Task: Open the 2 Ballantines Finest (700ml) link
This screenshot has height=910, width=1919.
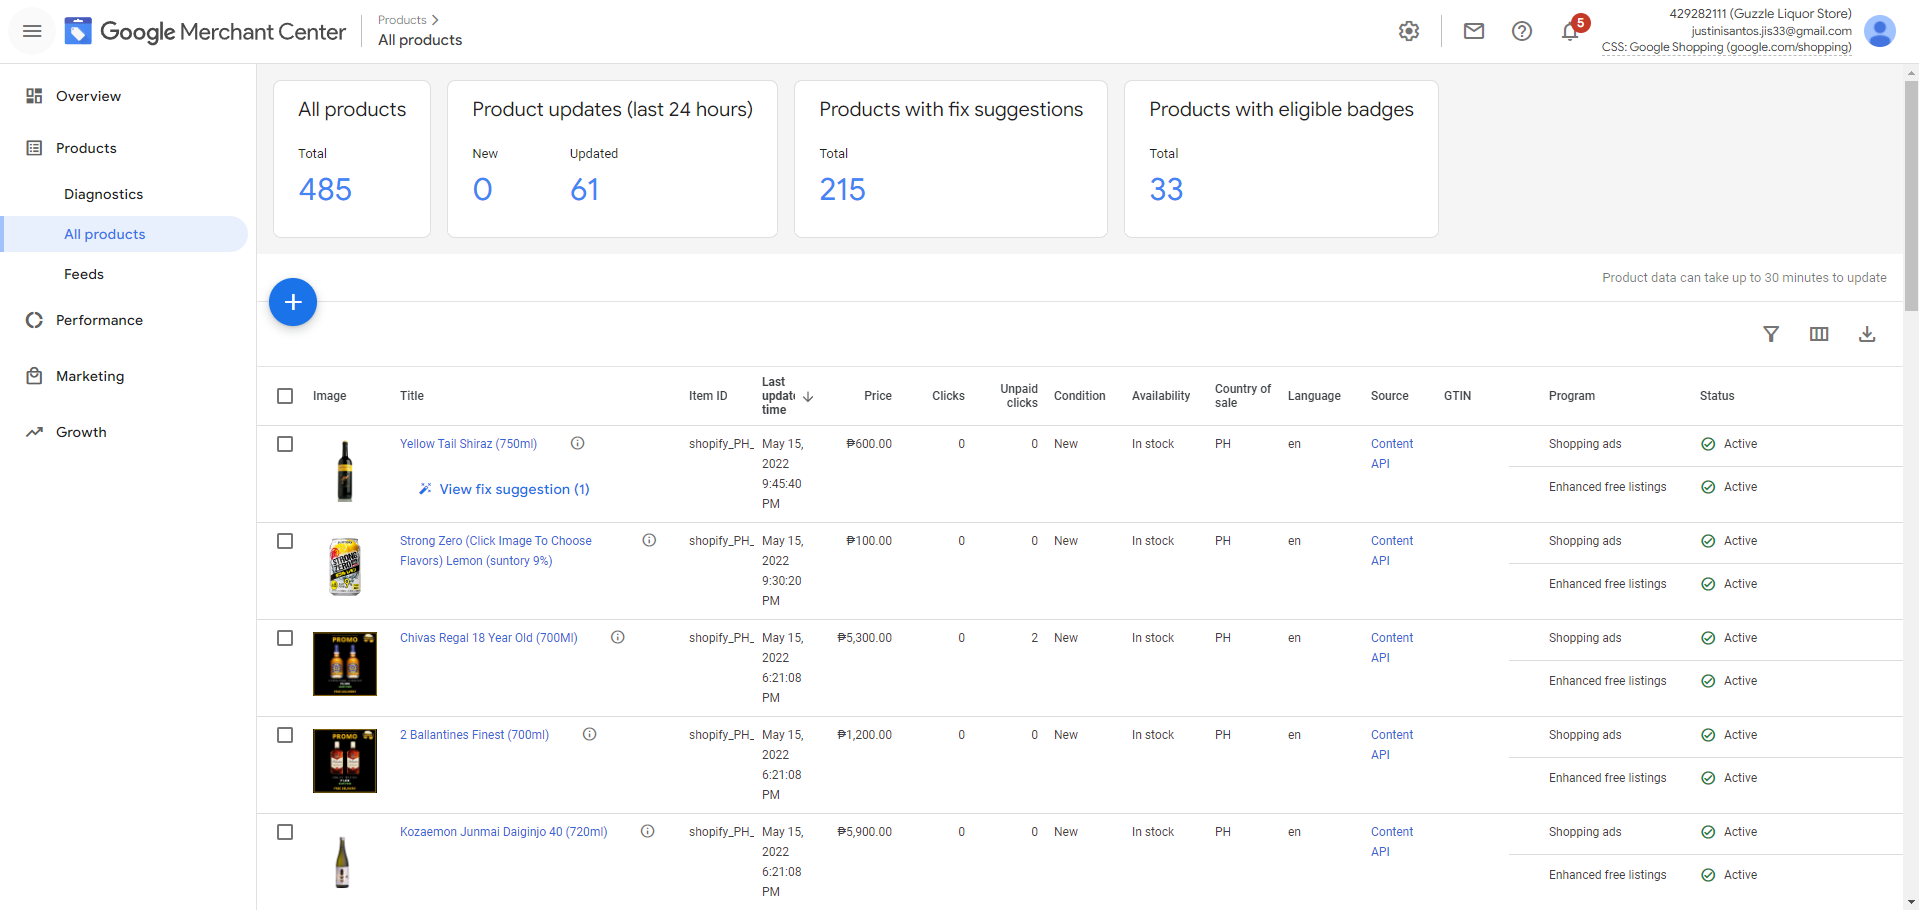Action: pos(474,735)
